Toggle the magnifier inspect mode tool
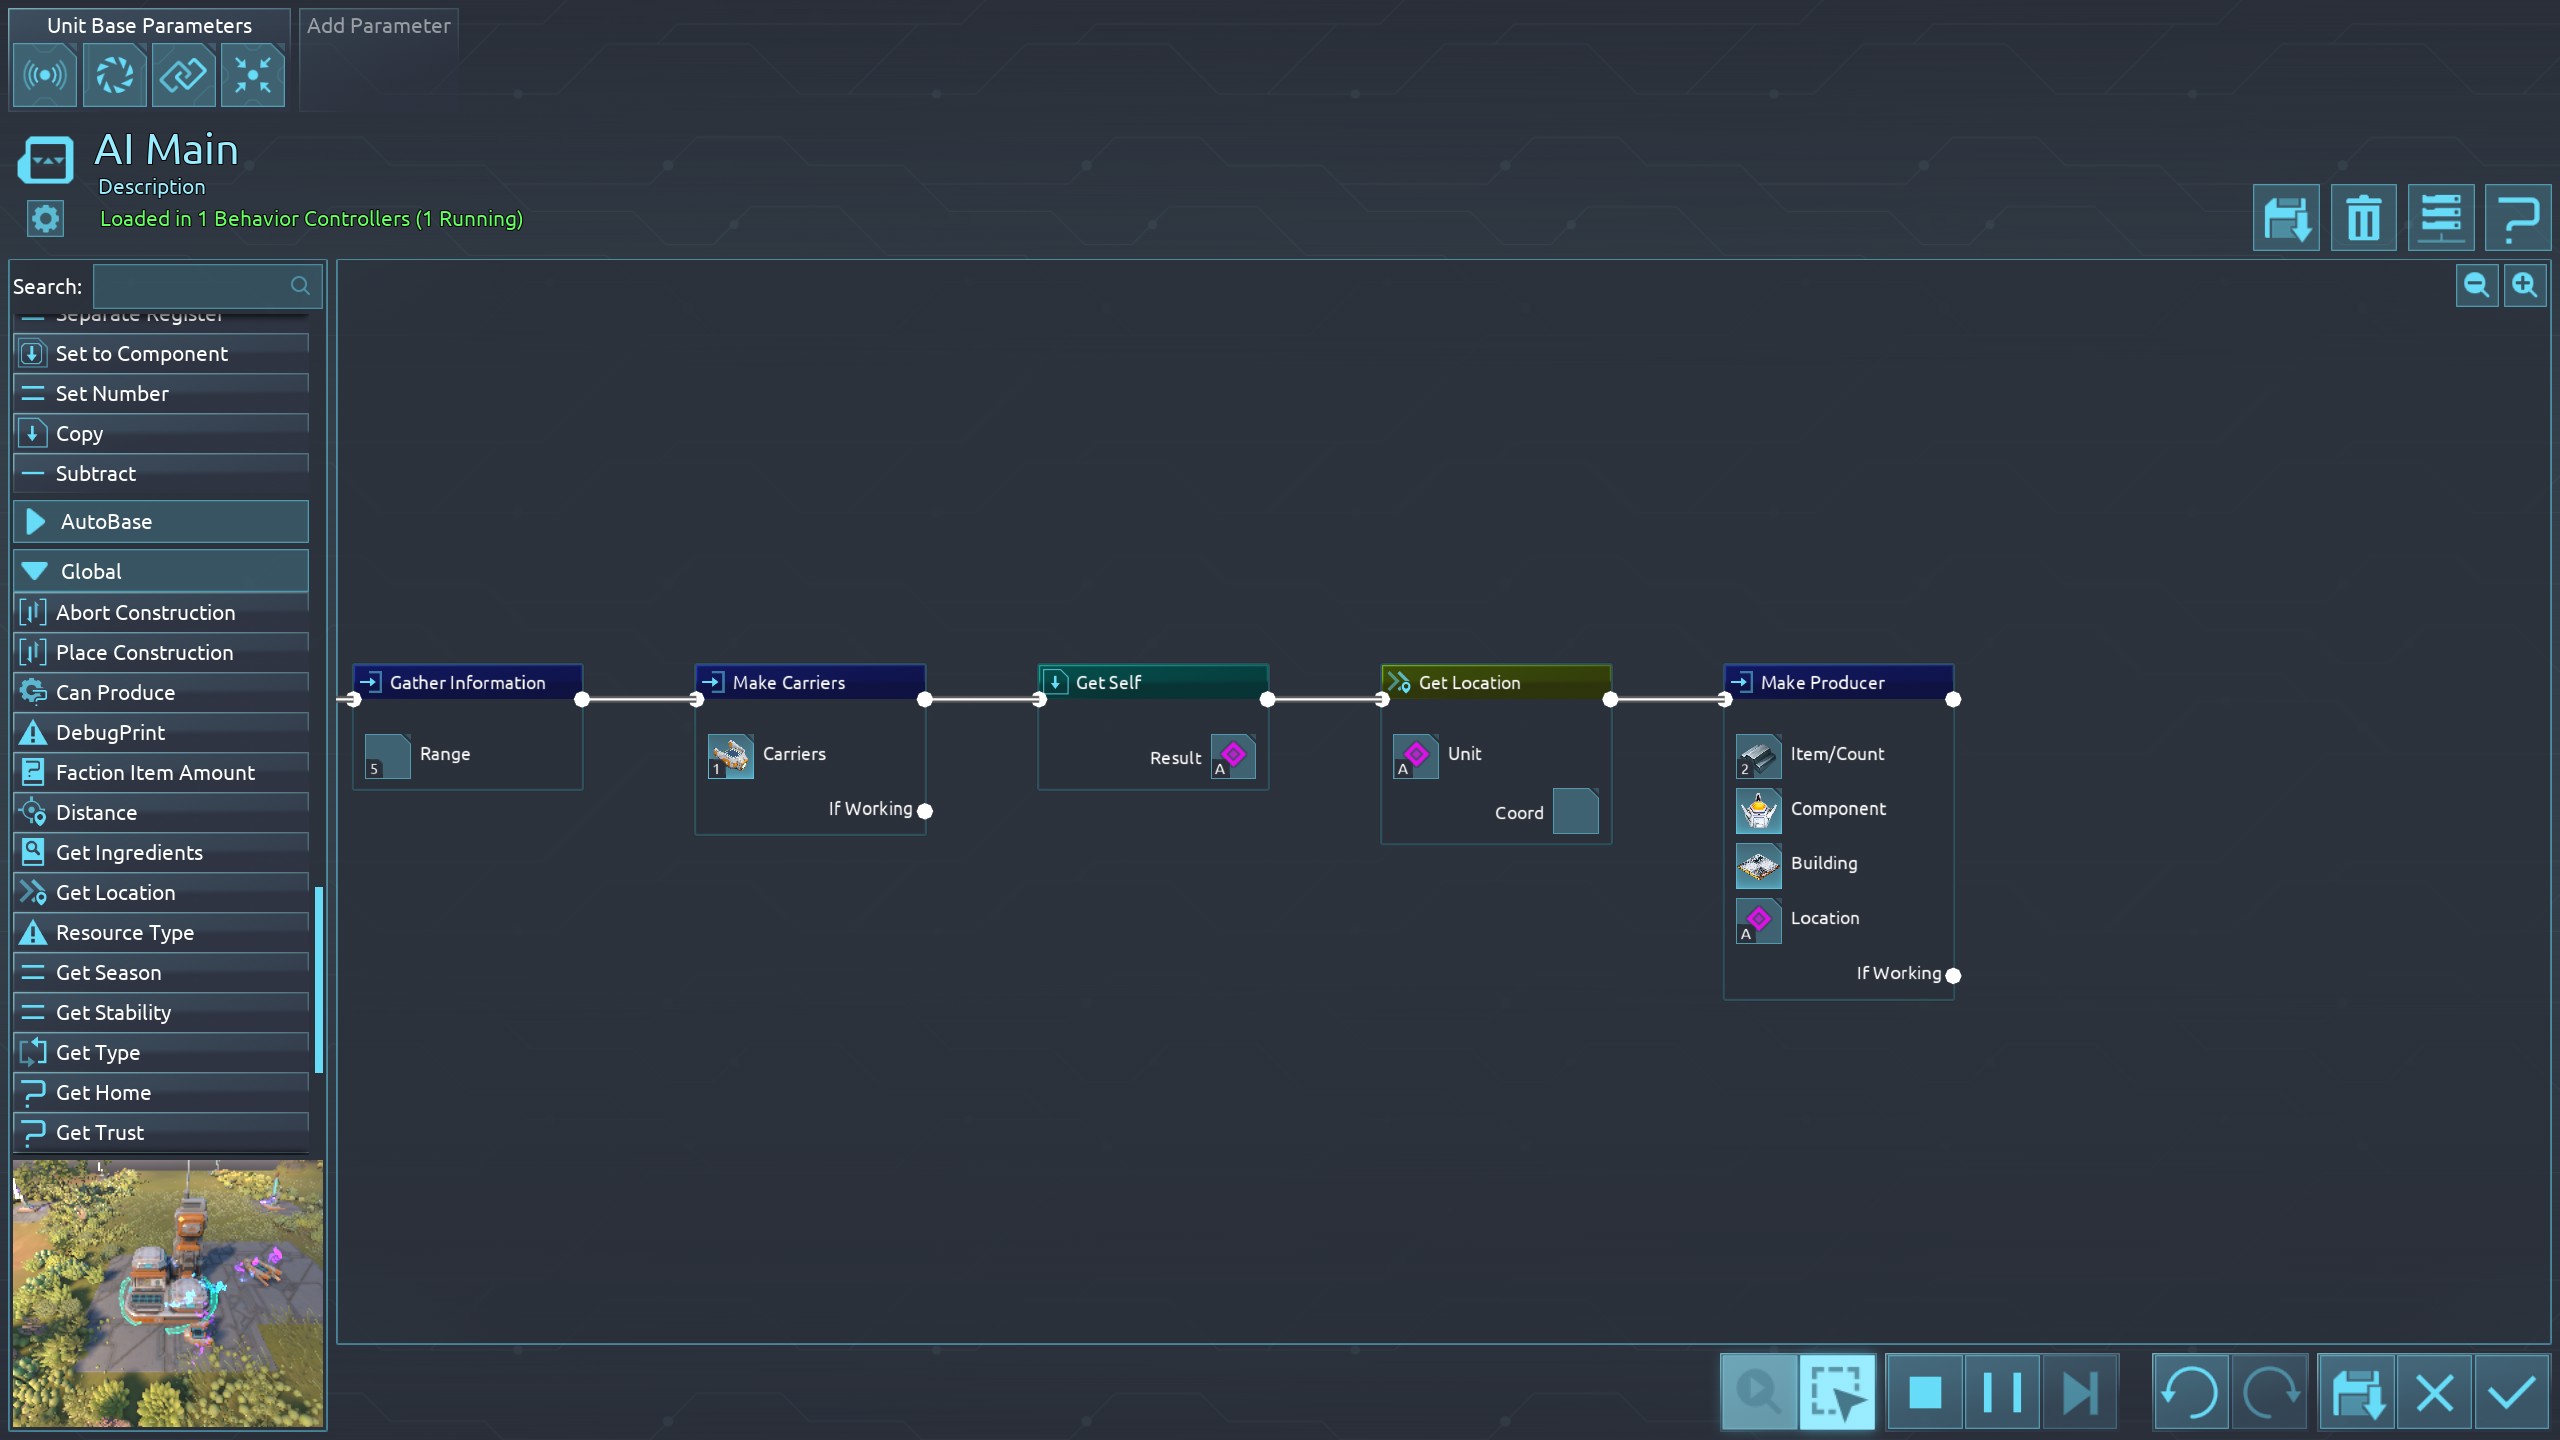The width and height of the screenshot is (2560, 1440). coord(1759,1392)
